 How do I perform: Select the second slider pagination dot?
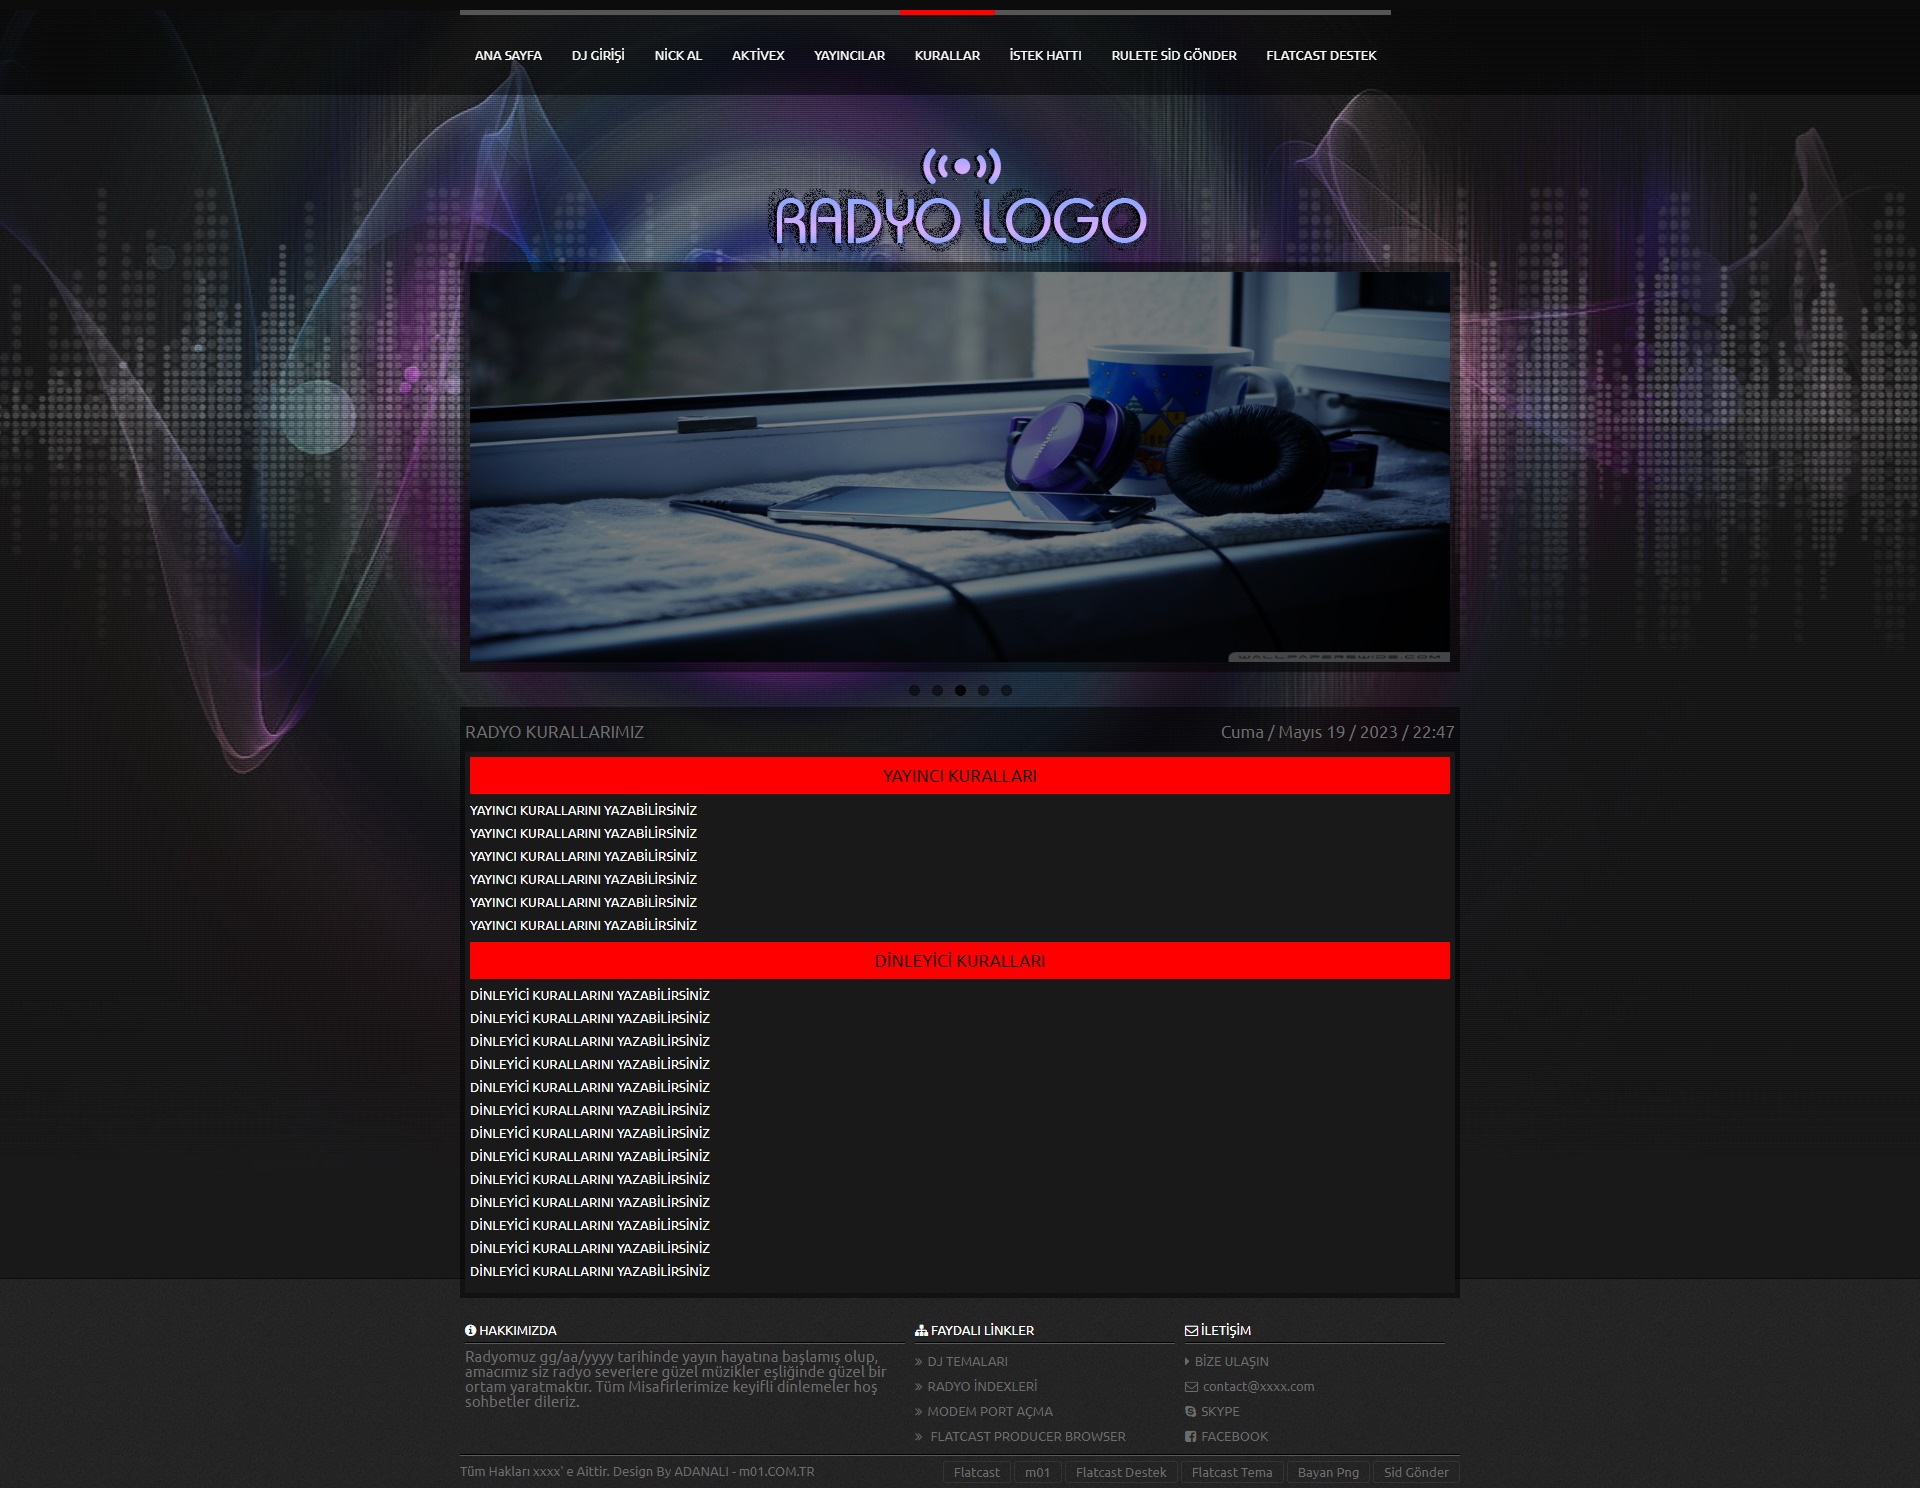click(937, 690)
